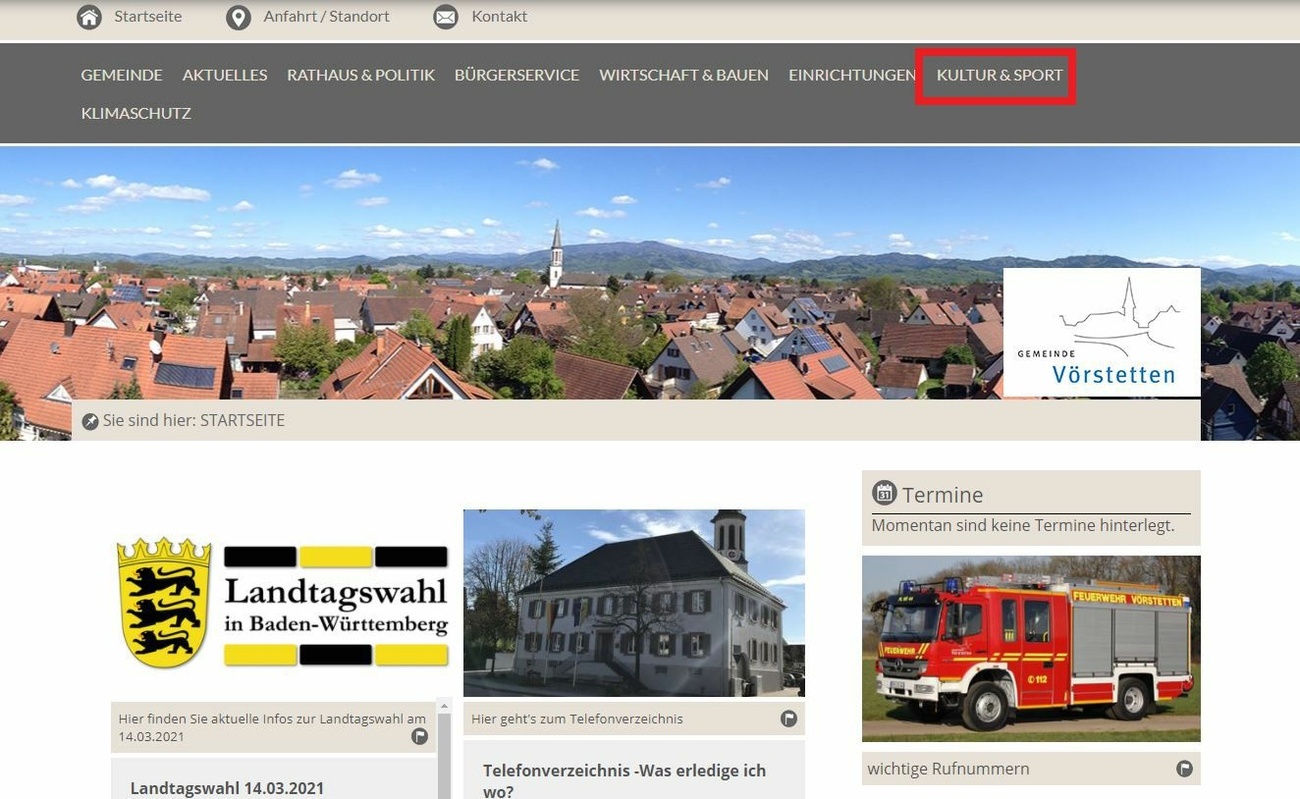Open the Aktuelles menu
The height and width of the screenshot is (799, 1300).
pyautogui.click(x=224, y=75)
